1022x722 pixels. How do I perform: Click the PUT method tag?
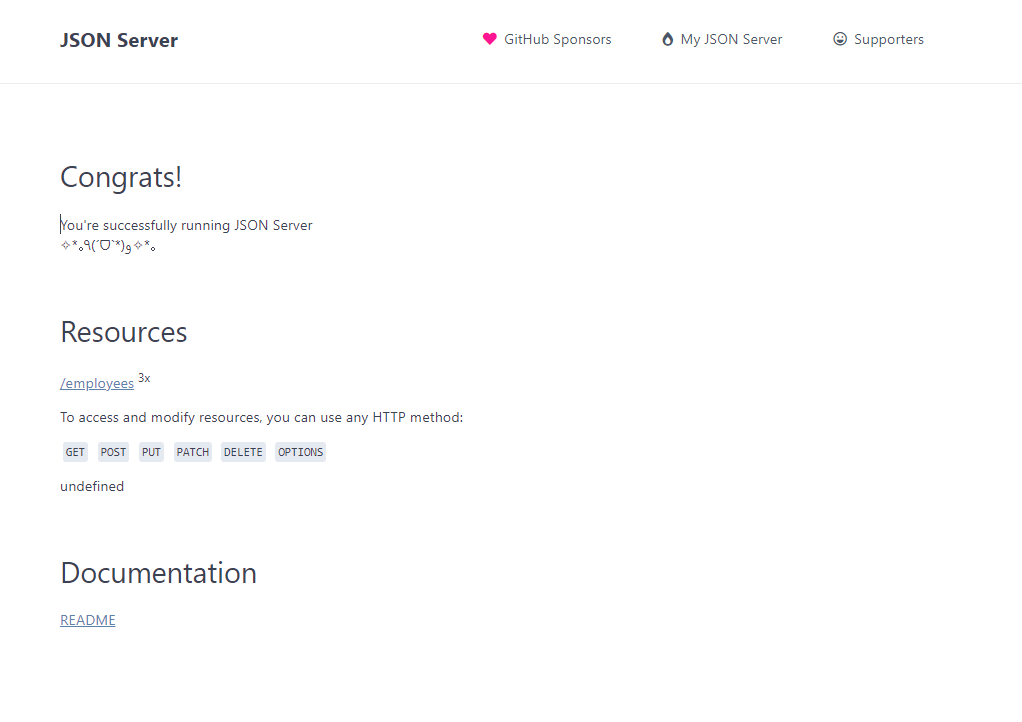tap(151, 452)
